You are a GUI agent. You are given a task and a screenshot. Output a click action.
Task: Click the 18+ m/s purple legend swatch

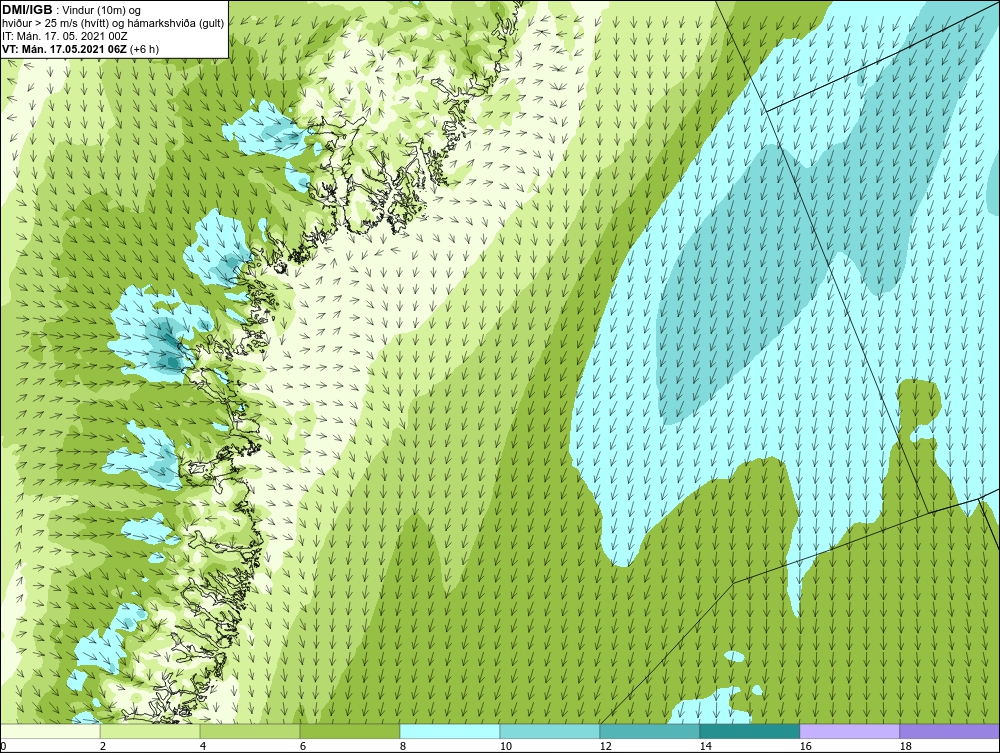point(949,731)
